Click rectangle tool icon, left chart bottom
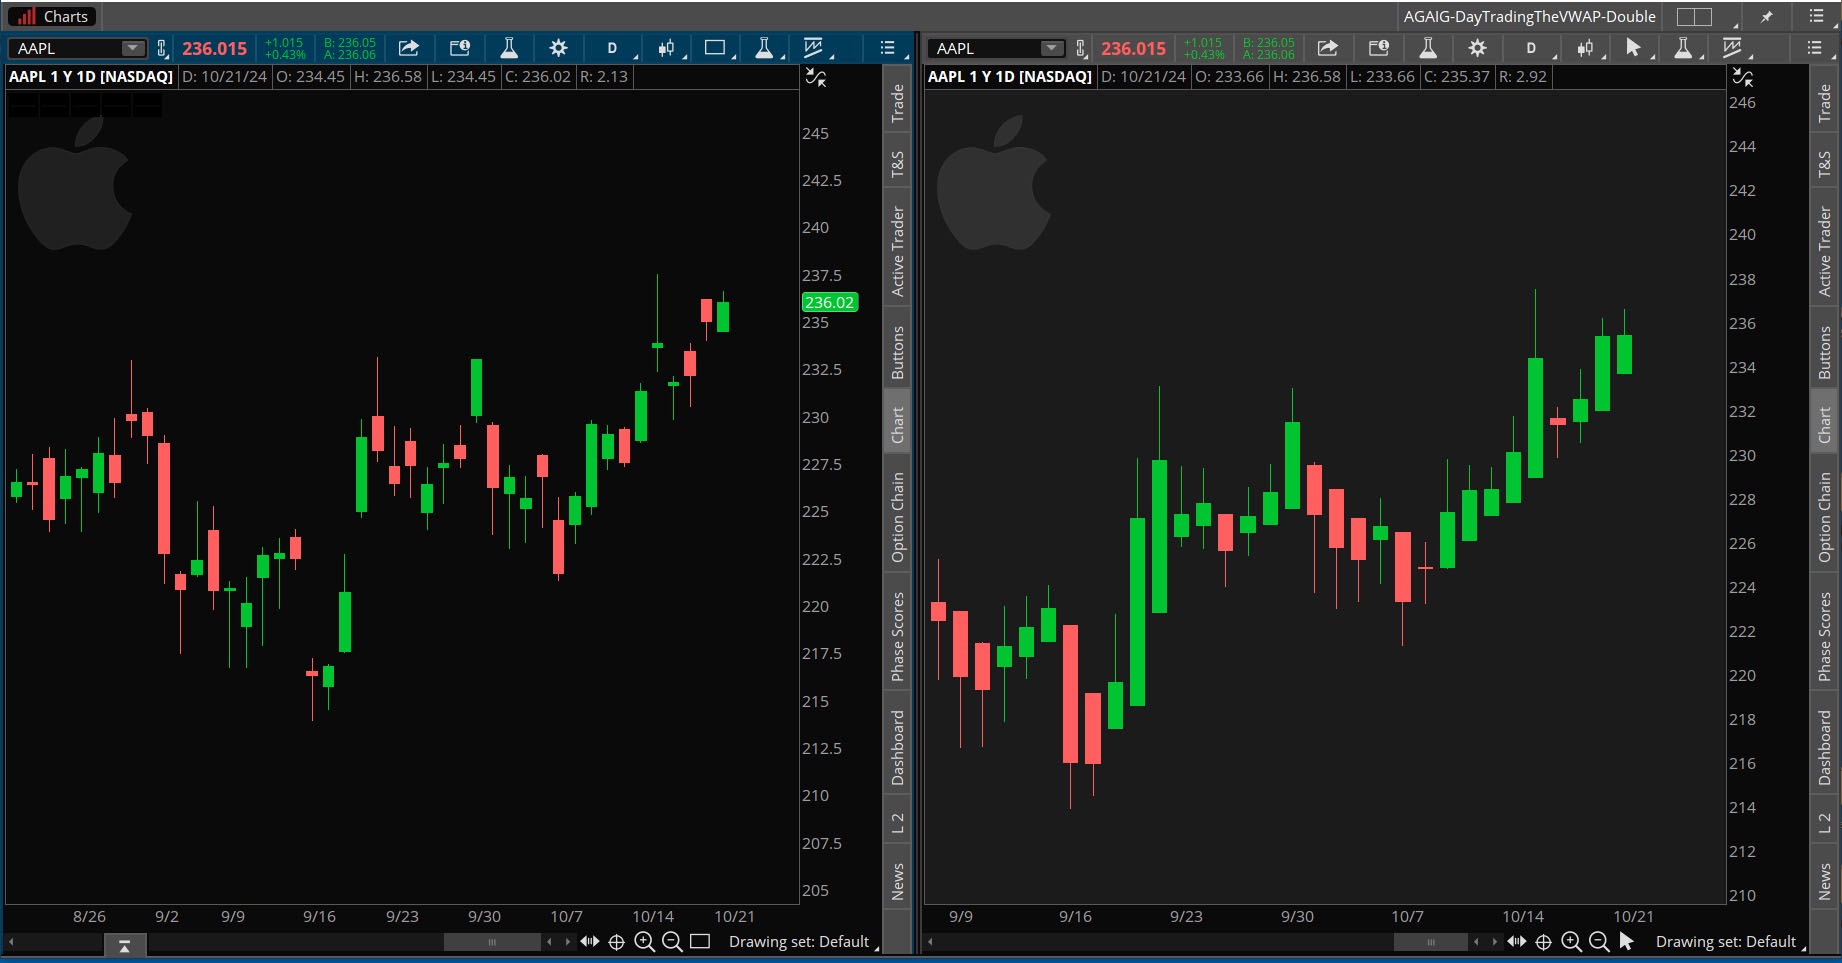Viewport: 1842px width, 963px height. pyautogui.click(x=700, y=942)
